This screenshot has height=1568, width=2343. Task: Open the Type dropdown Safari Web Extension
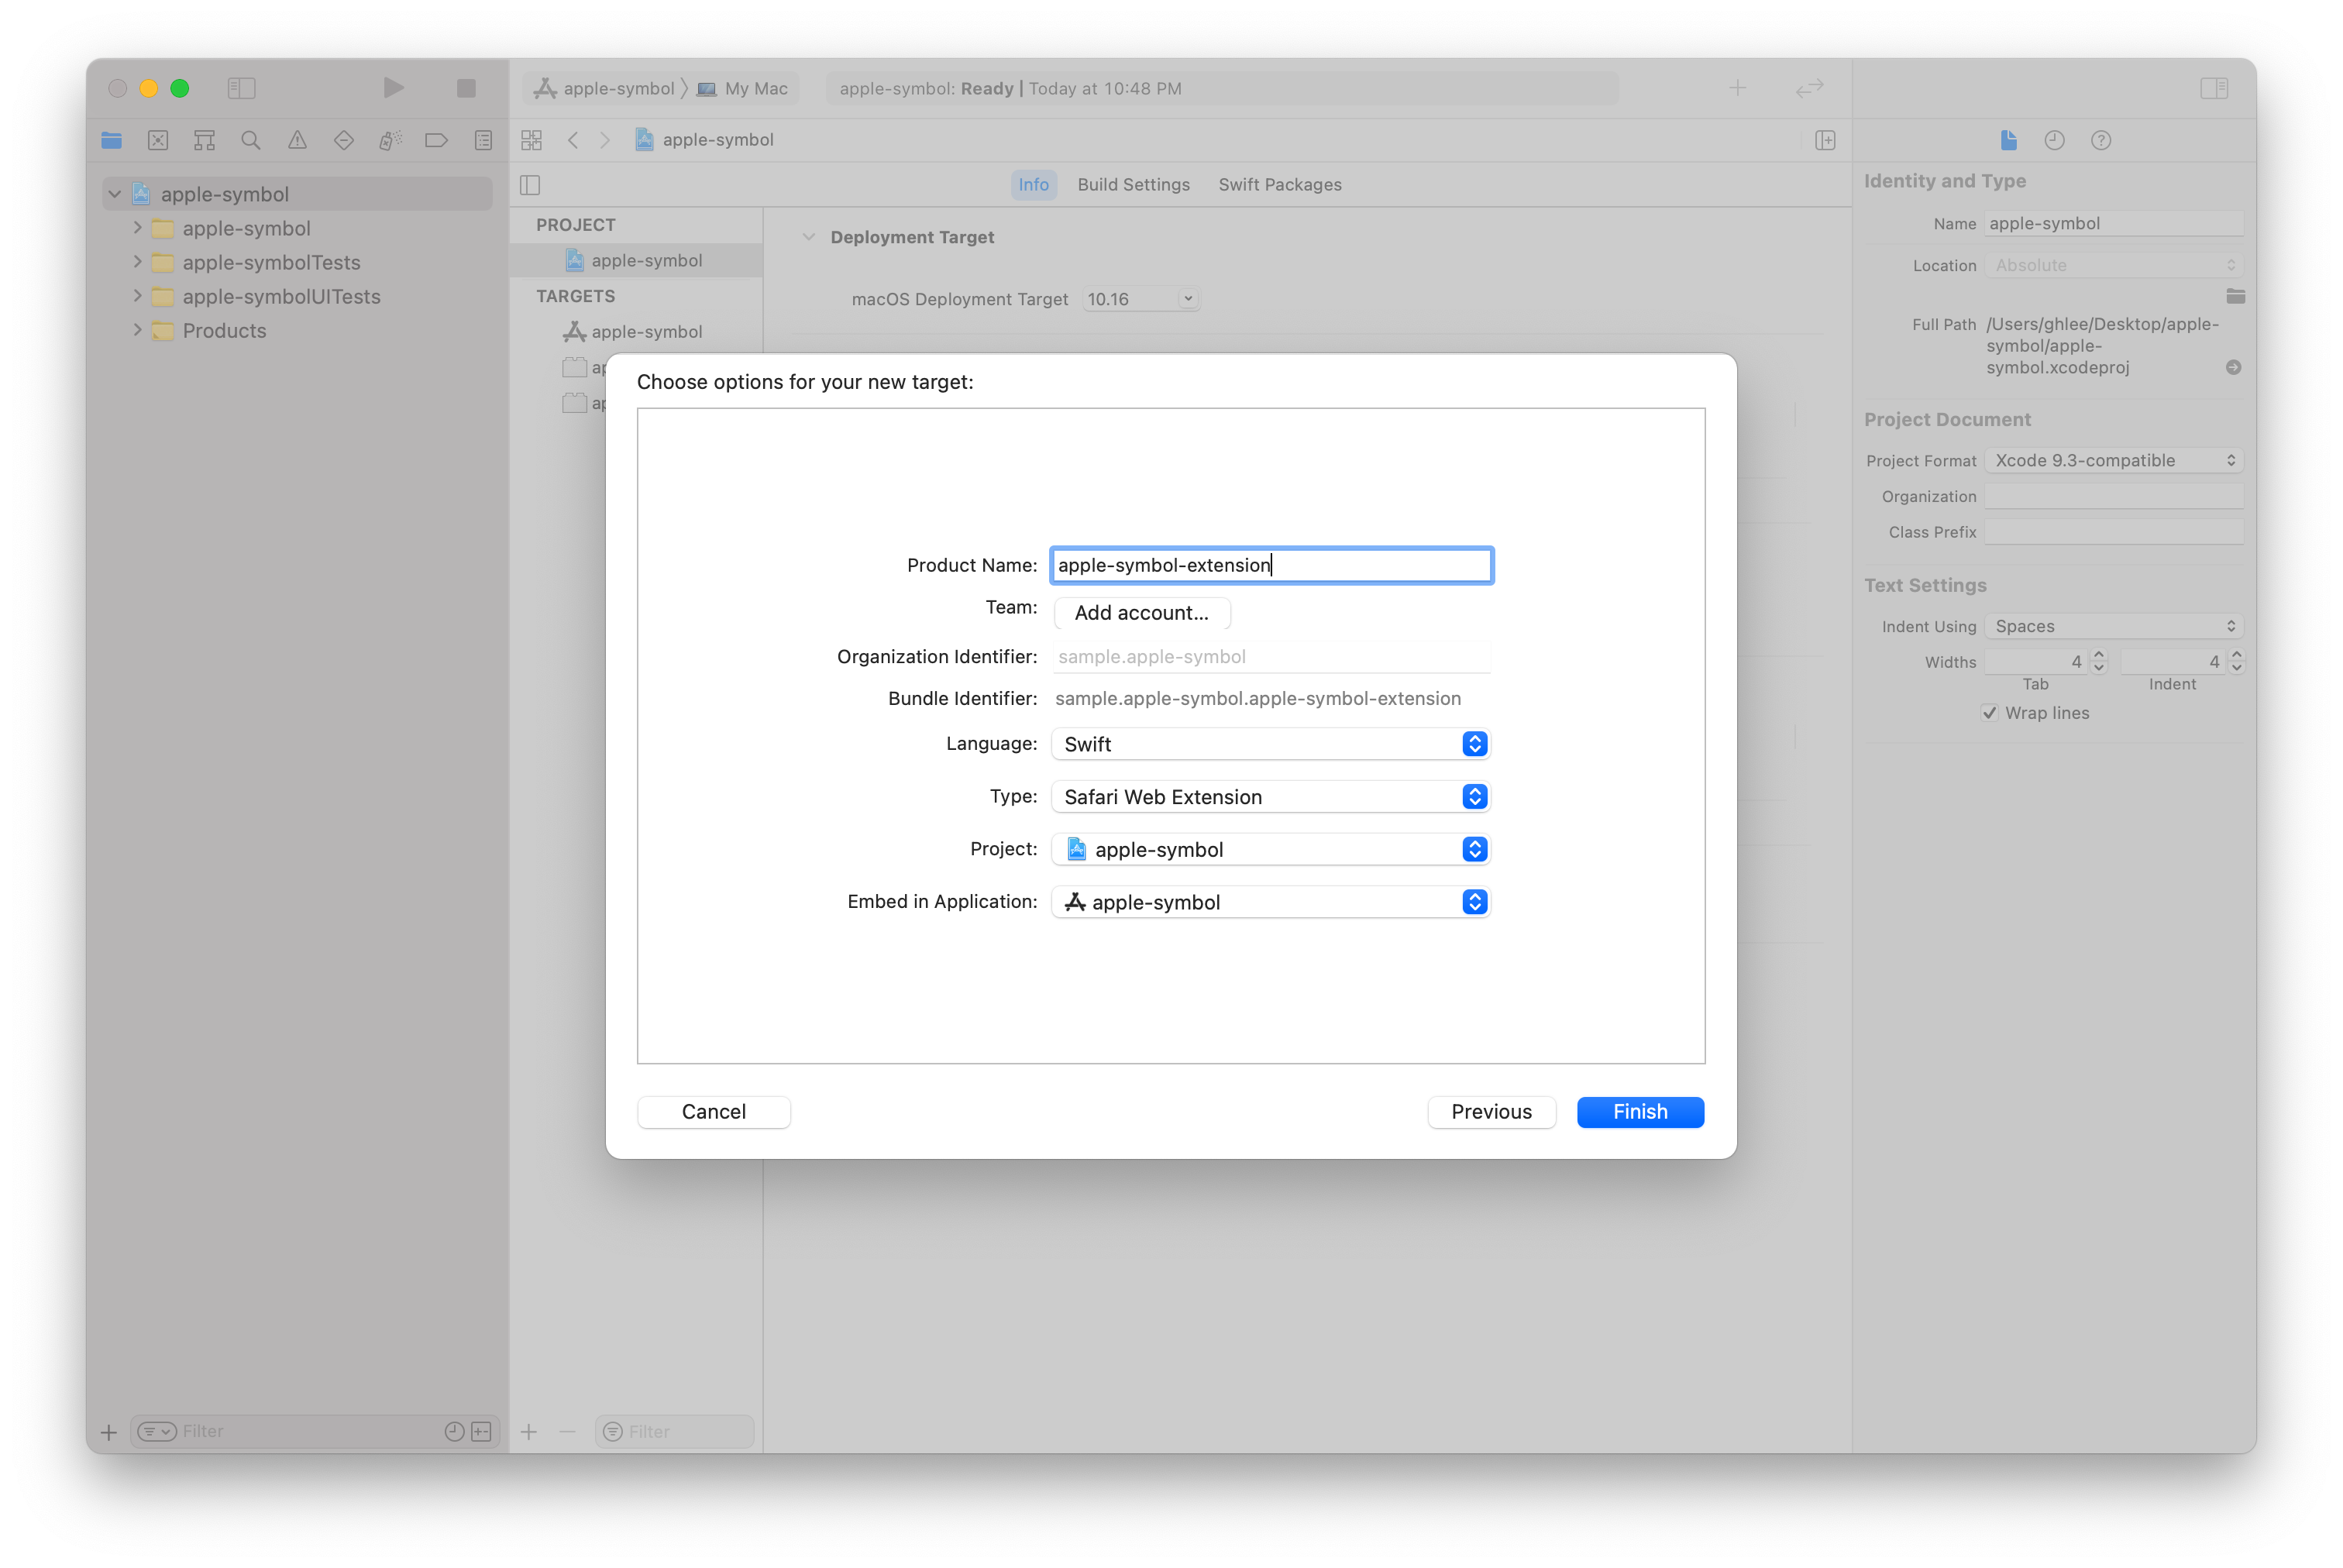coord(1271,797)
